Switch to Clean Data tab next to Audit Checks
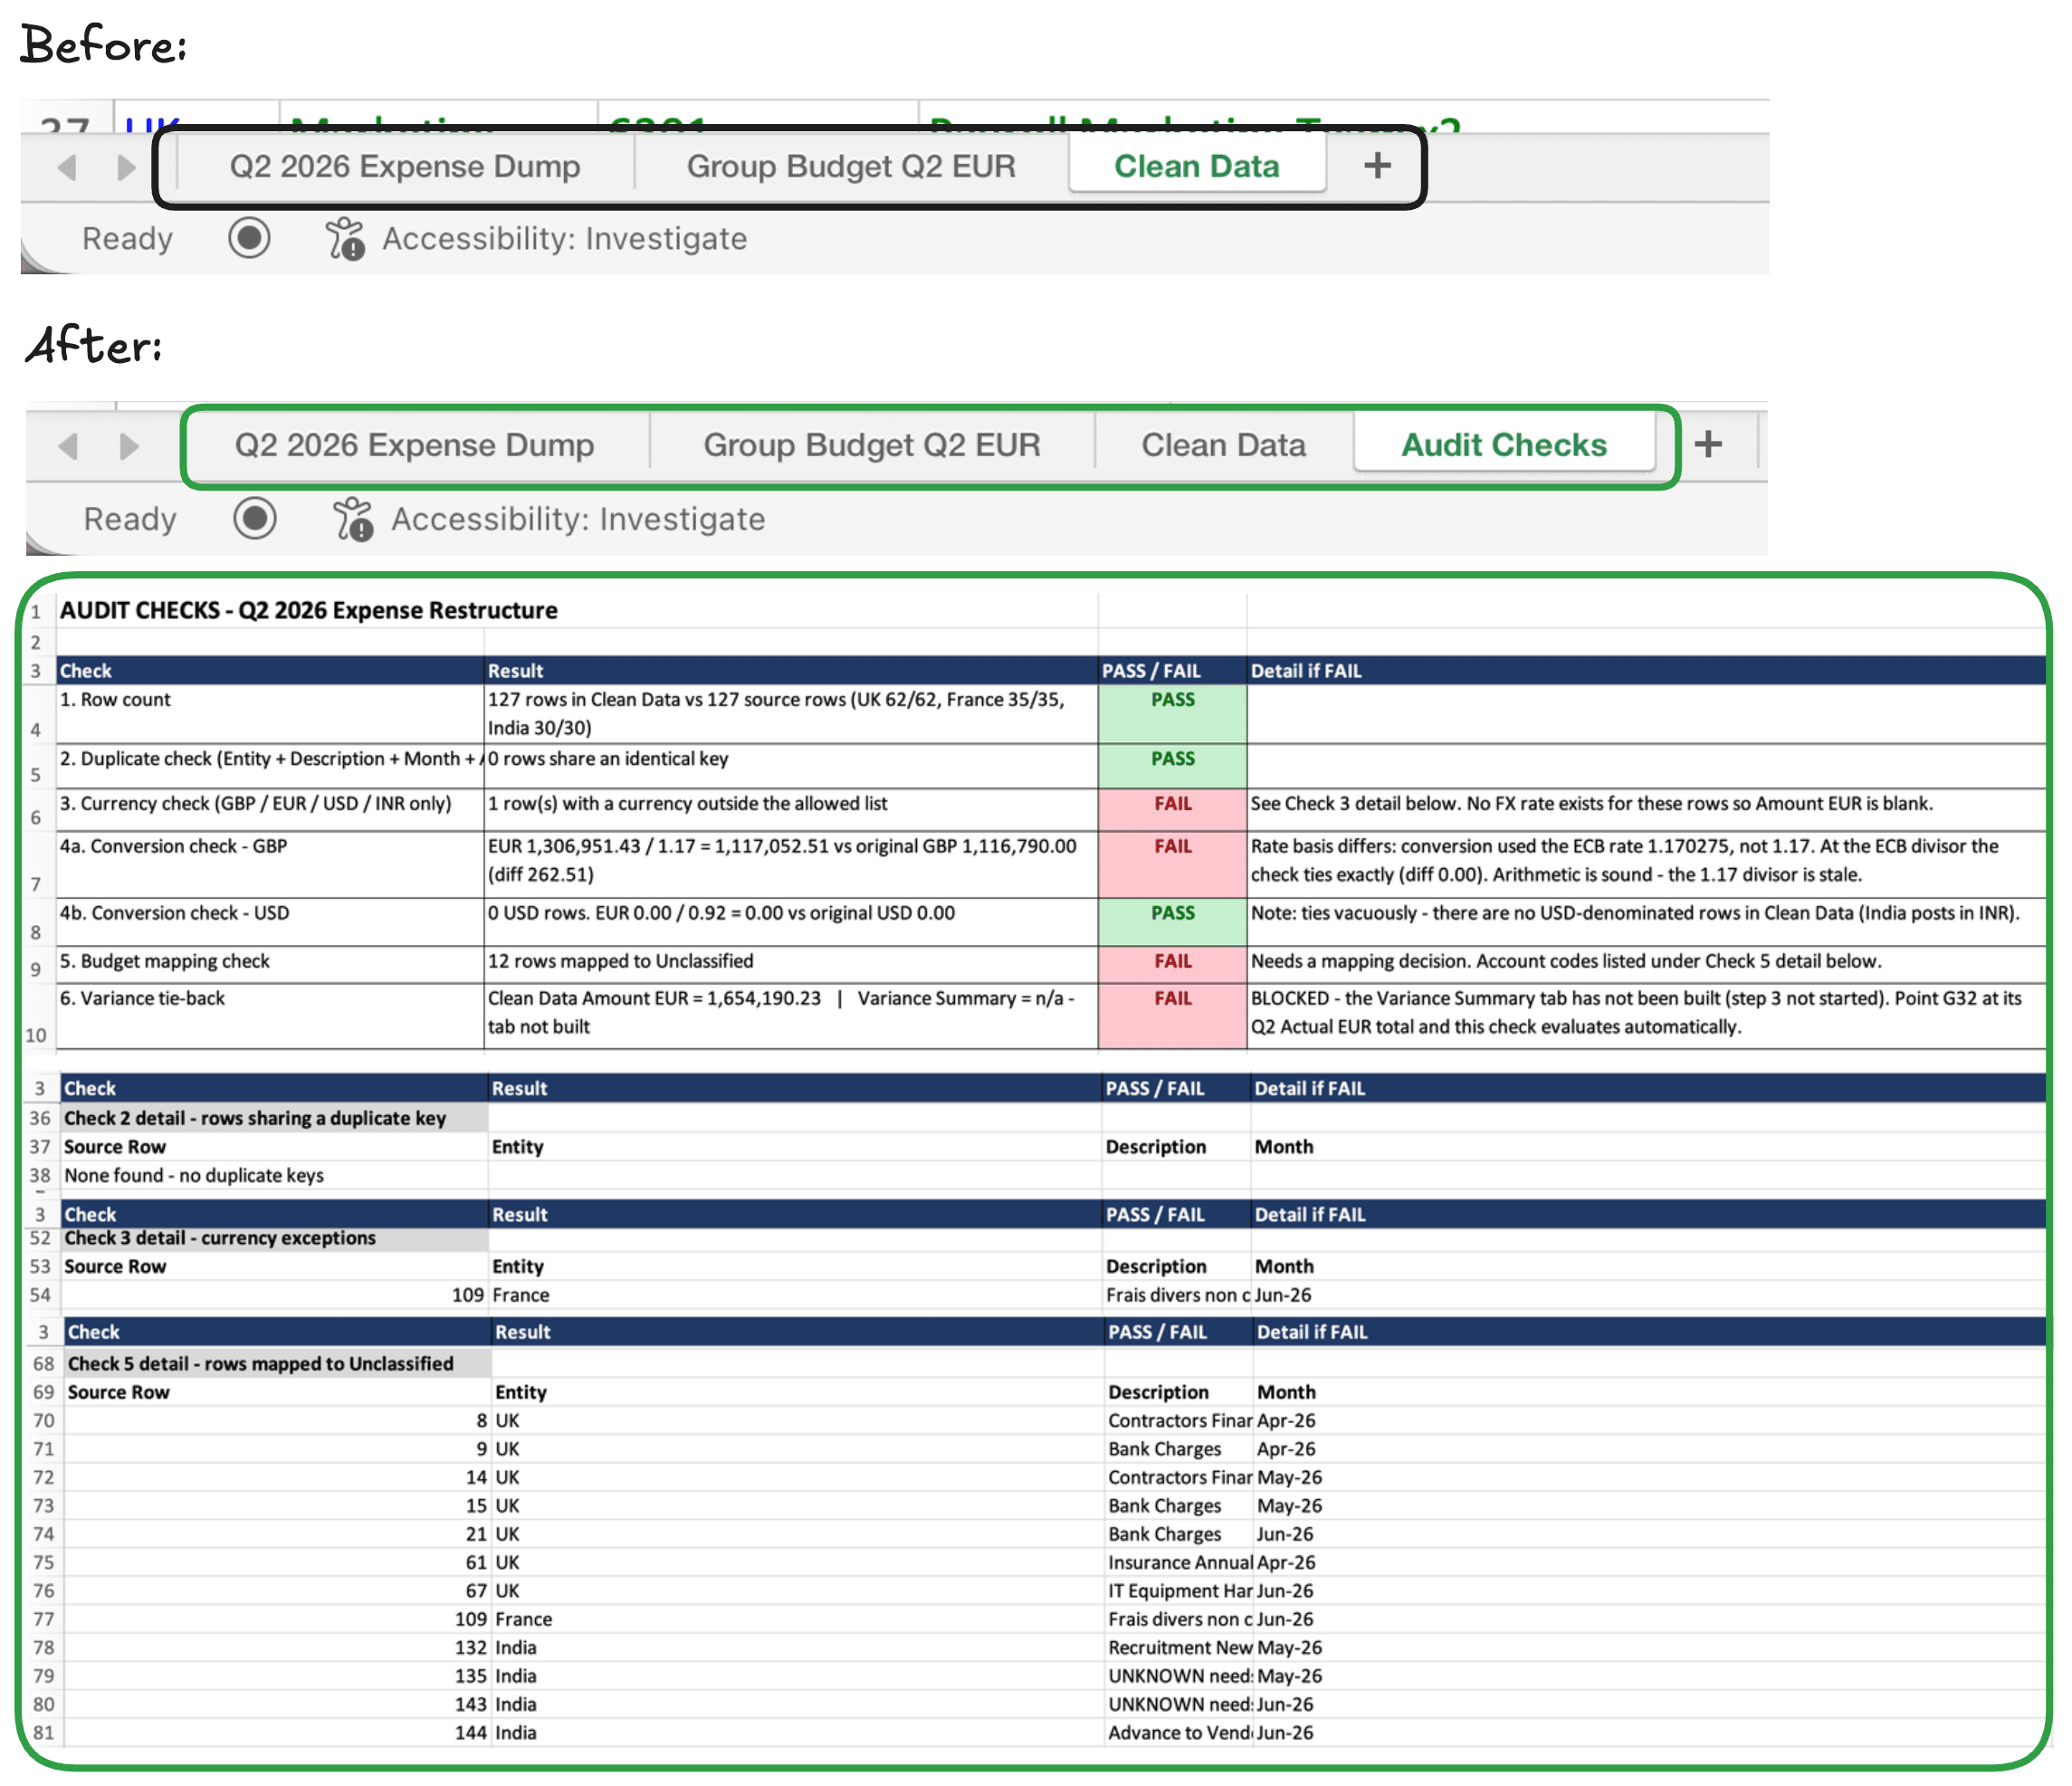Image resolution: width=2072 pixels, height=1786 pixels. click(1223, 445)
